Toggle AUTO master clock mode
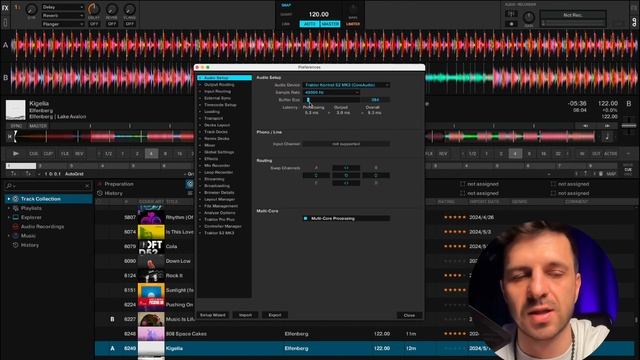 point(310,24)
